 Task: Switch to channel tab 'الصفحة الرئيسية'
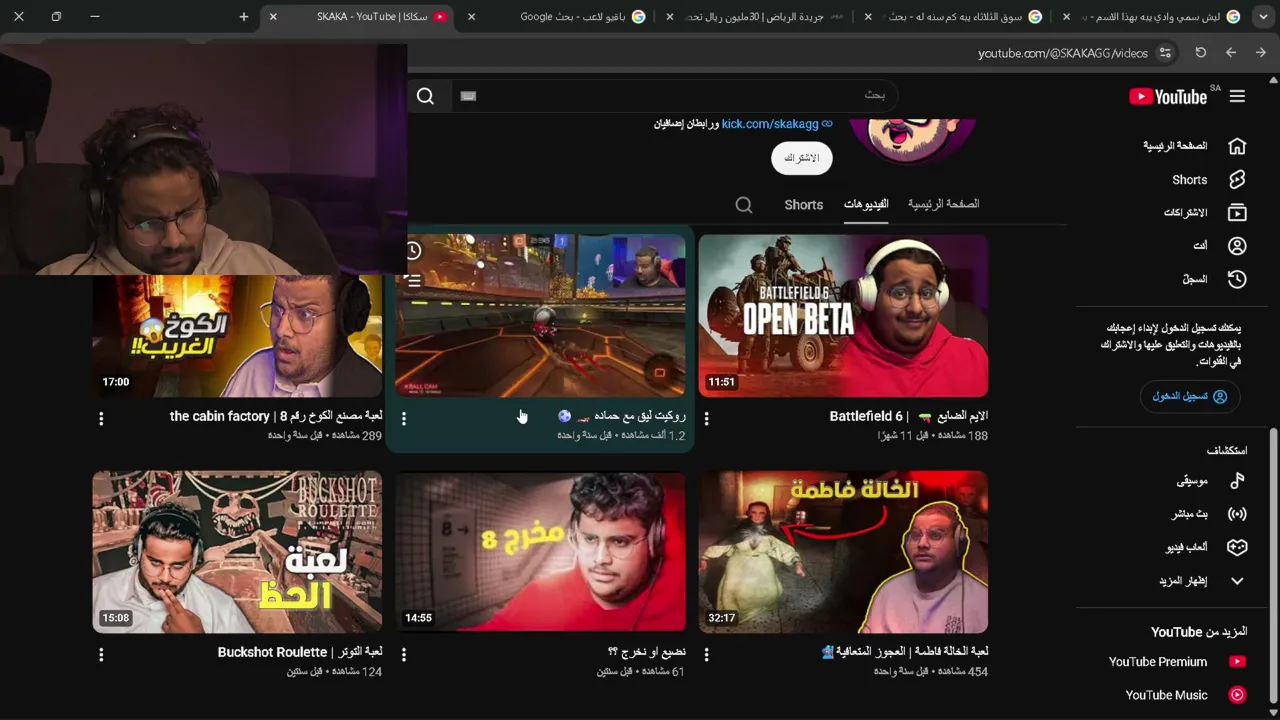coord(943,204)
